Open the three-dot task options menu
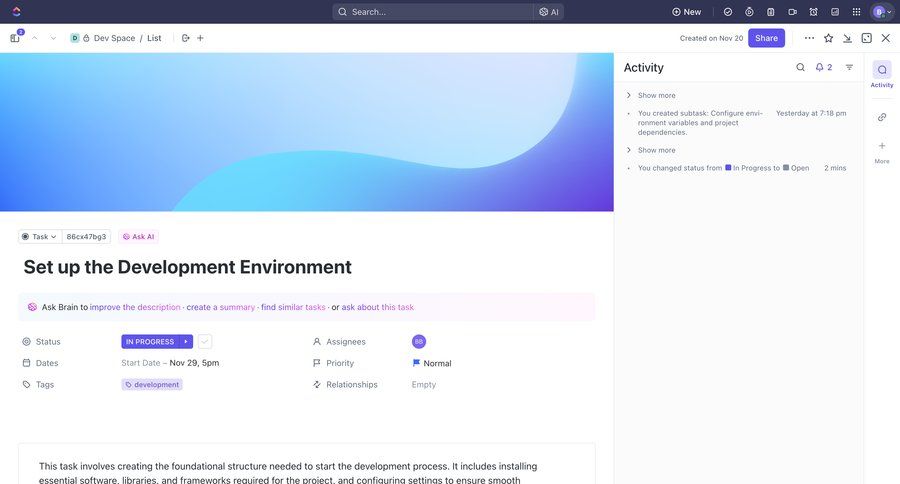Viewport: 900px width, 484px height. (x=809, y=38)
